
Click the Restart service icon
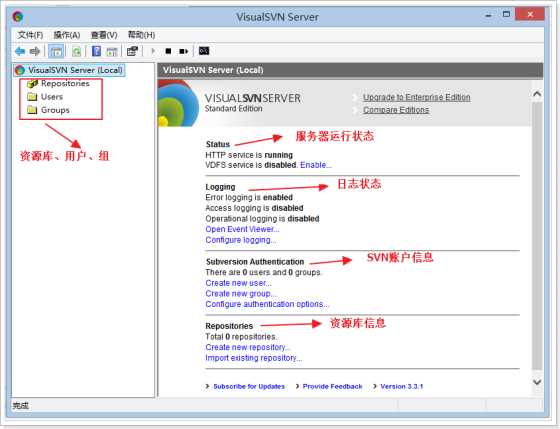coord(184,51)
